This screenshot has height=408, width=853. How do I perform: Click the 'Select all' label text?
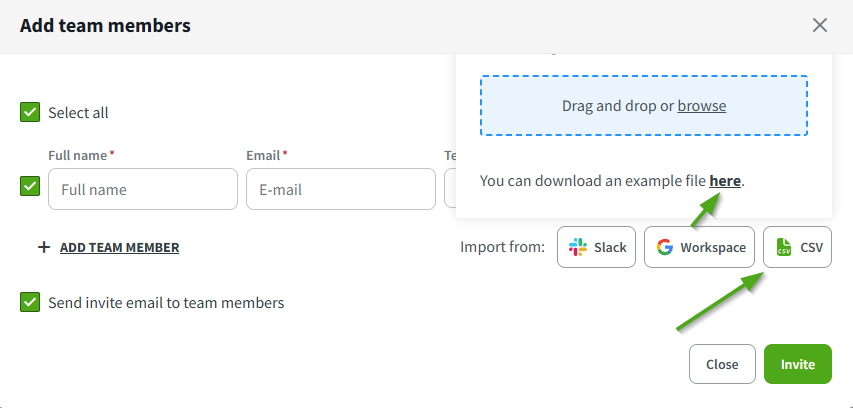click(78, 113)
